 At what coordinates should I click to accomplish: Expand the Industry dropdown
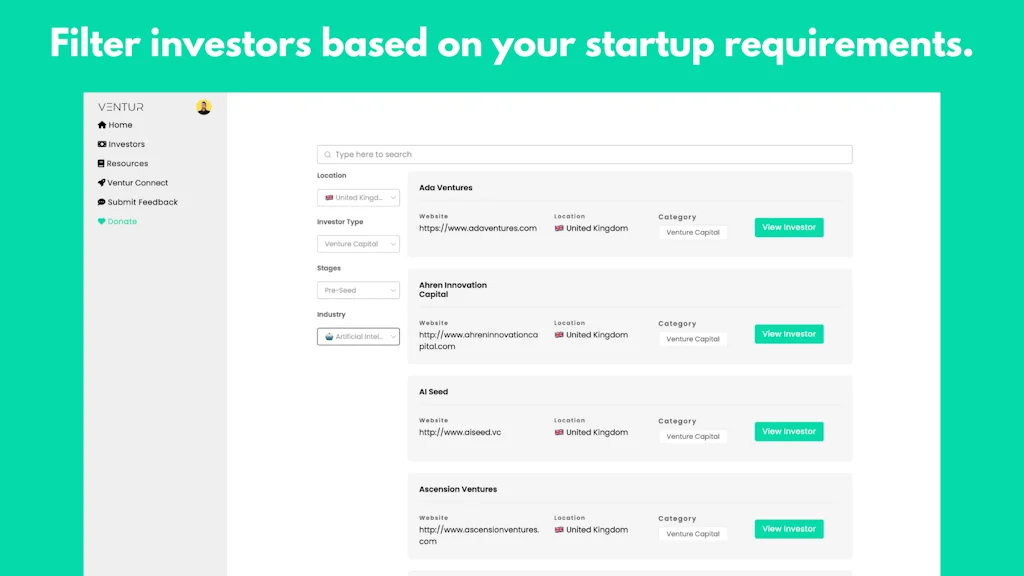(x=358, y=336)
